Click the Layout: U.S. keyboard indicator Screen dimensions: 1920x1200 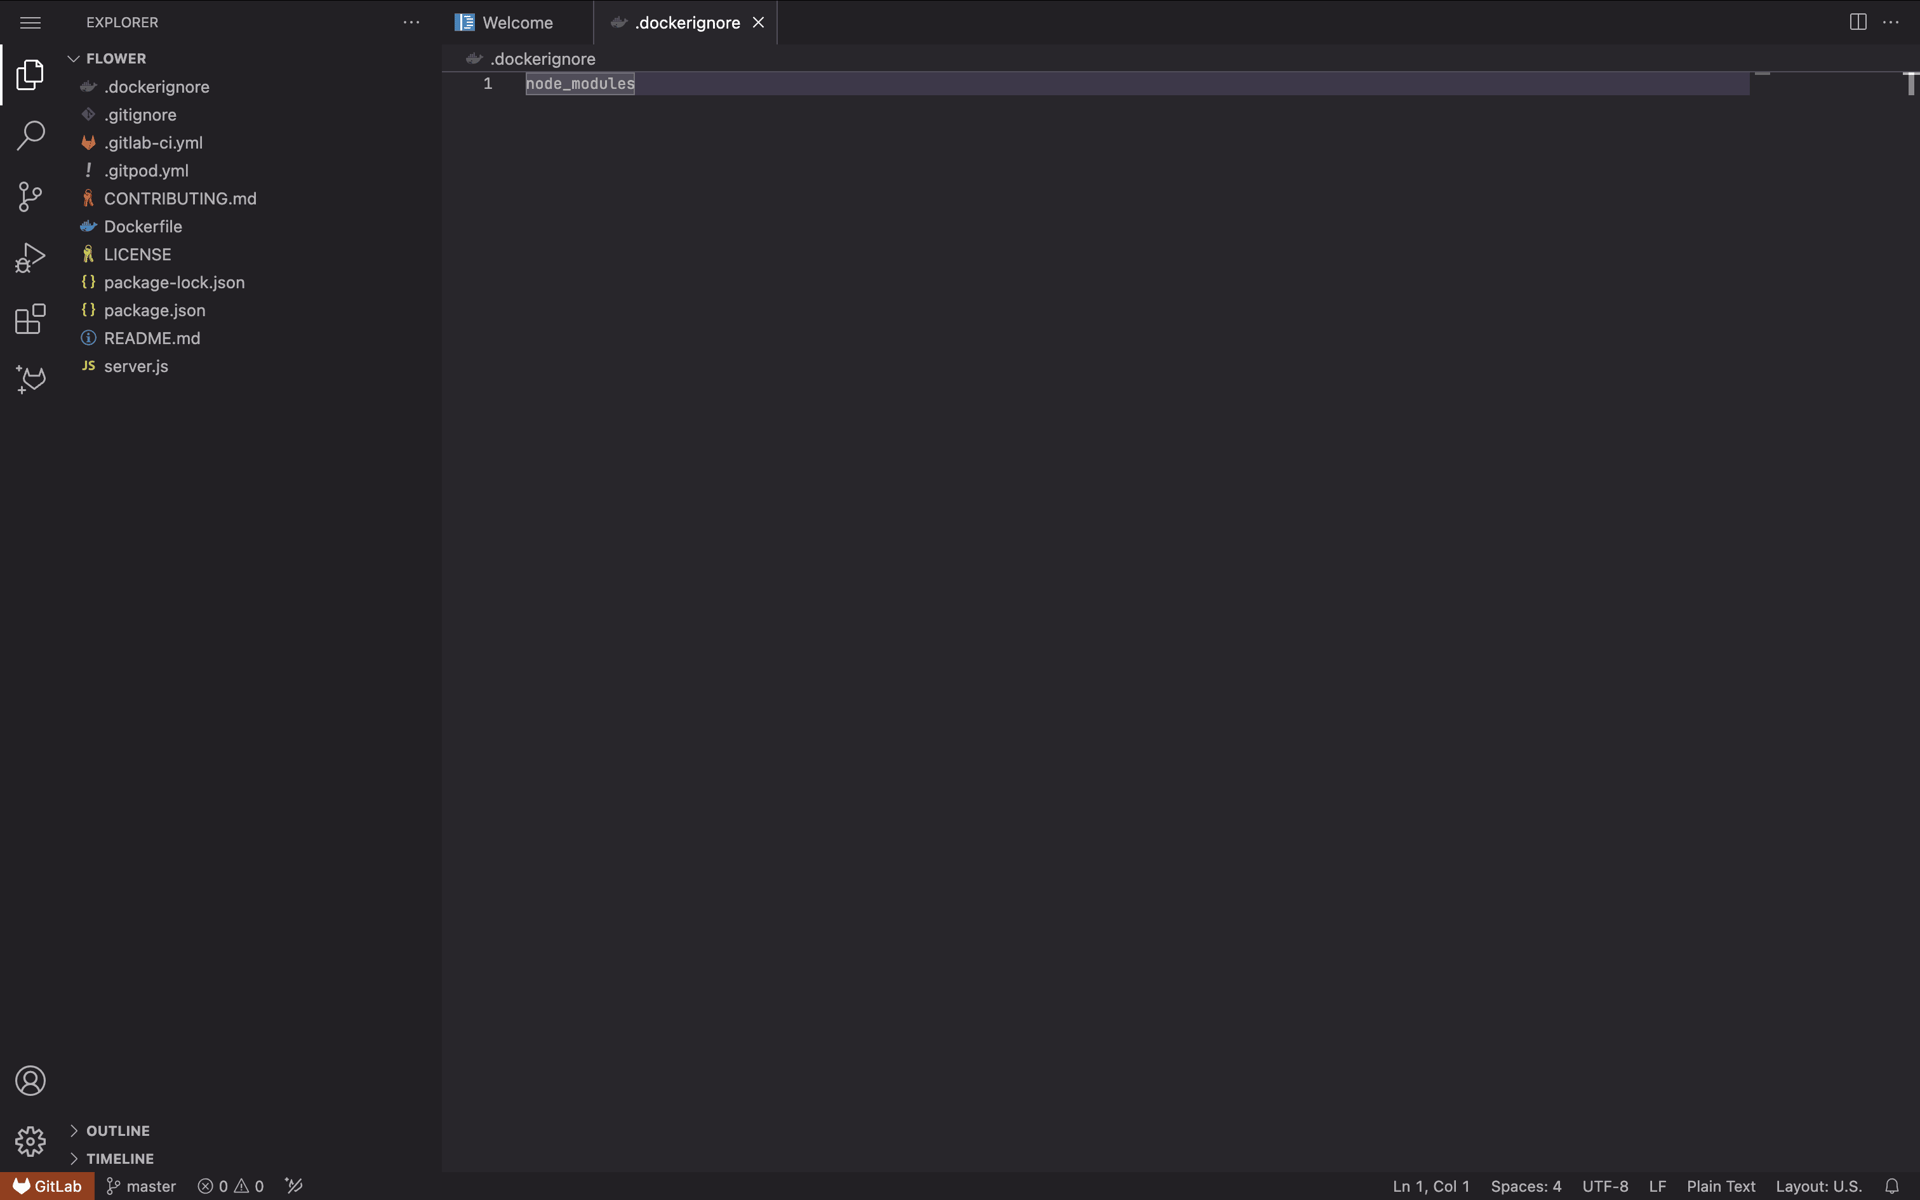[1818, 1186]
